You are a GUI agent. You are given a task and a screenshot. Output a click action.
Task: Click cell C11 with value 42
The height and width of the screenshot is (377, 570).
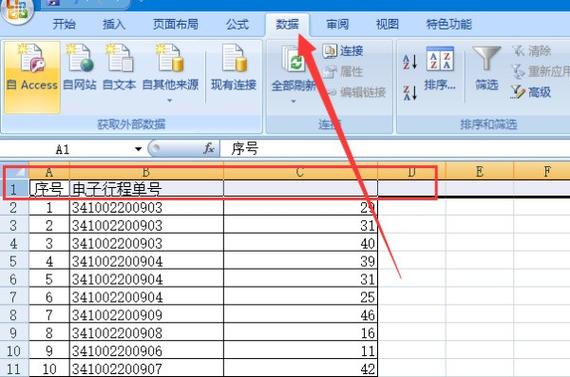tap(300, 369)
